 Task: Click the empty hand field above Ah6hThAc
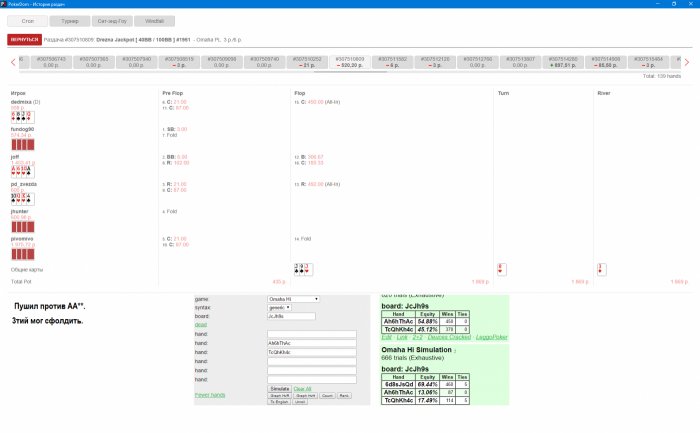coord(312,334)
